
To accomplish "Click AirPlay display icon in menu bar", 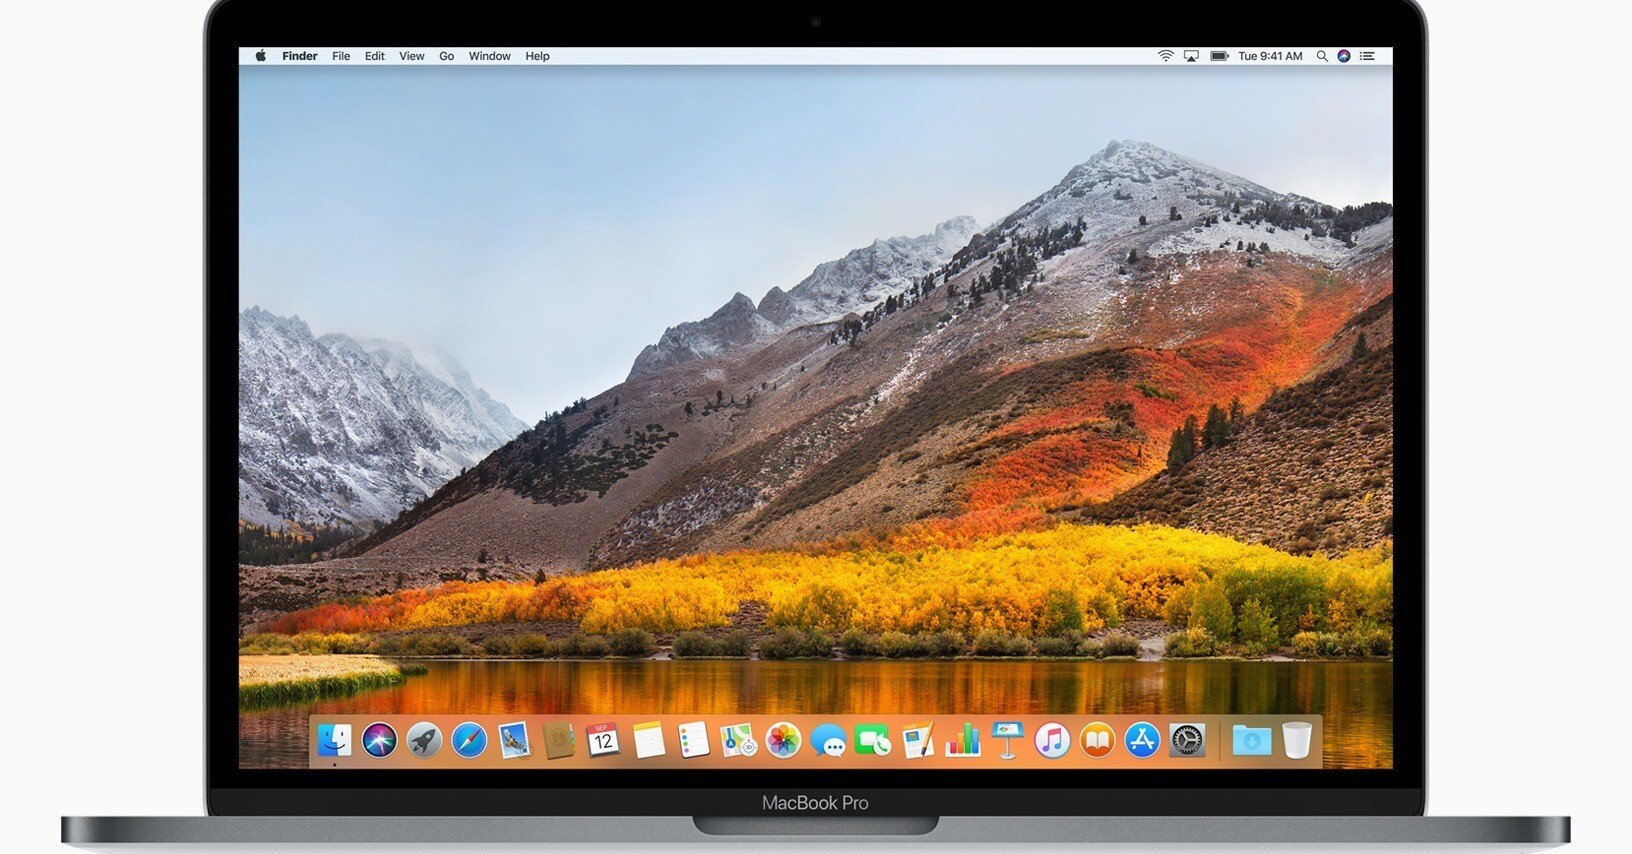I will [x=1191, y=56].
